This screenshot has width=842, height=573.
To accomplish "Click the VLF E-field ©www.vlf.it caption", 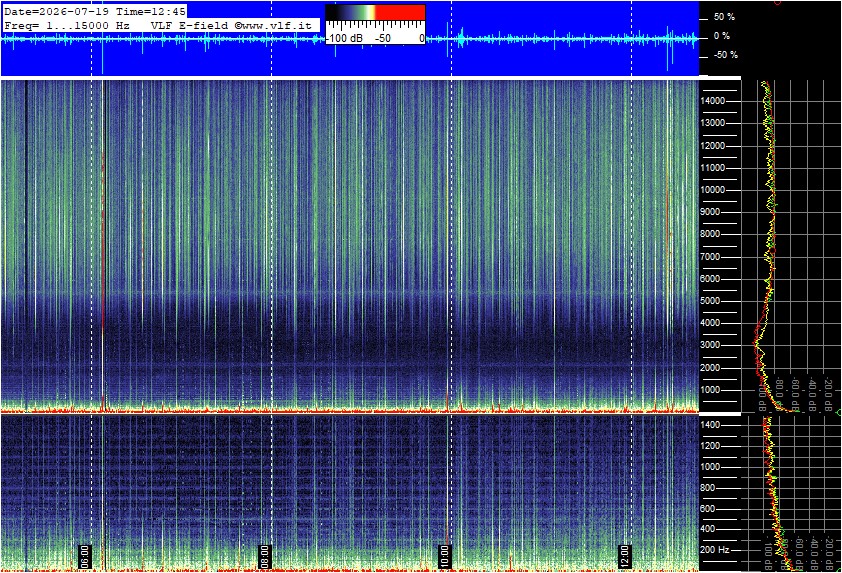I will [231, 25].
